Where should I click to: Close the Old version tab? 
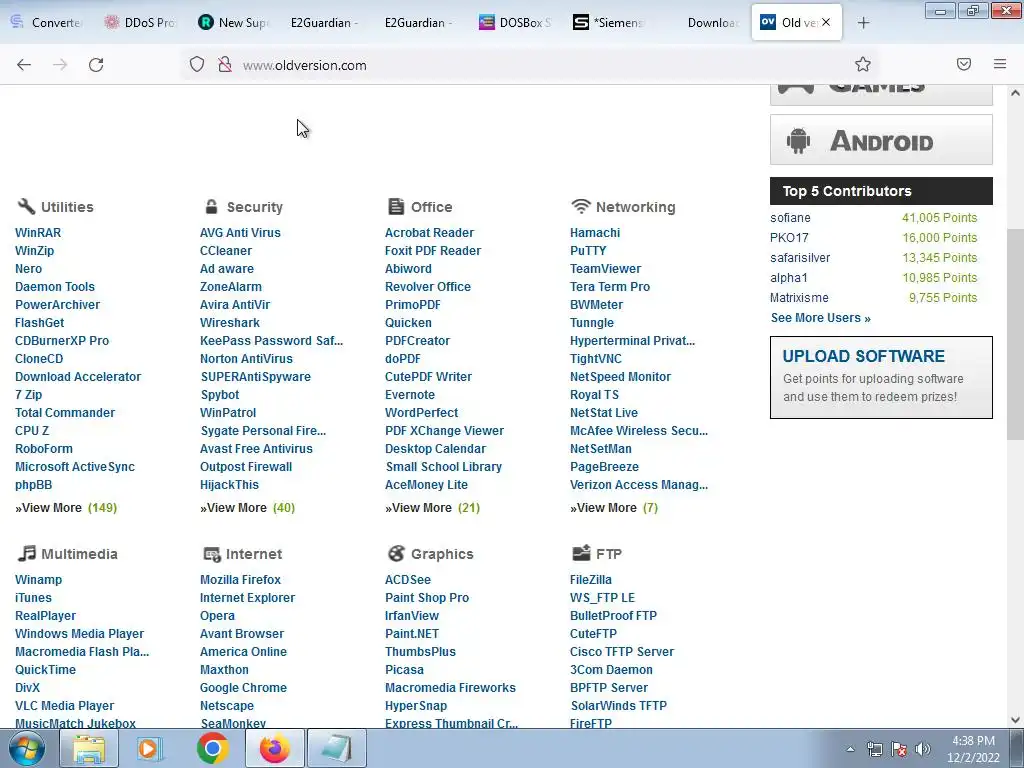click(826, 22)
